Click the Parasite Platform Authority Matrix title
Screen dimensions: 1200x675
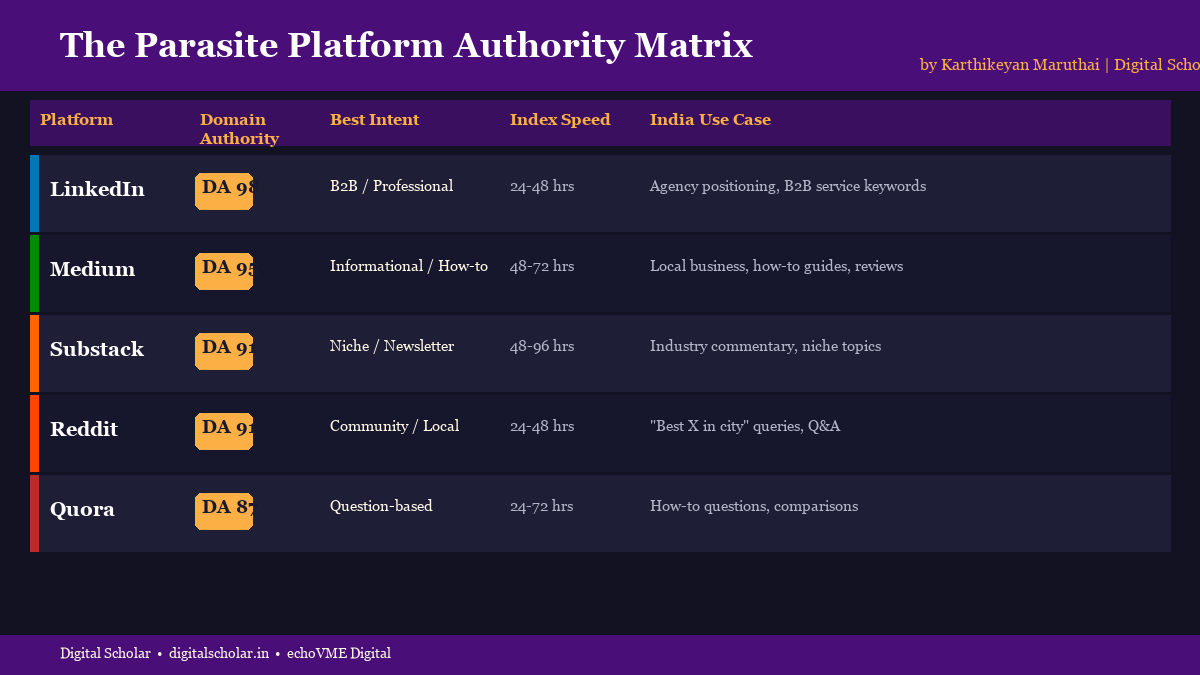pyautogui.click(x=406, y=45)
